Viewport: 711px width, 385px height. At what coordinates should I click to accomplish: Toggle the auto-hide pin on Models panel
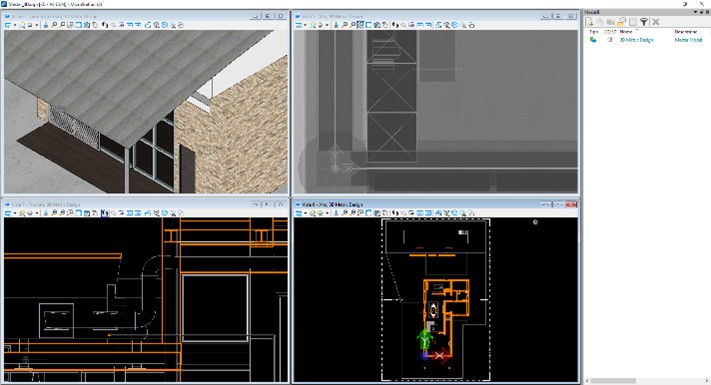701,12
